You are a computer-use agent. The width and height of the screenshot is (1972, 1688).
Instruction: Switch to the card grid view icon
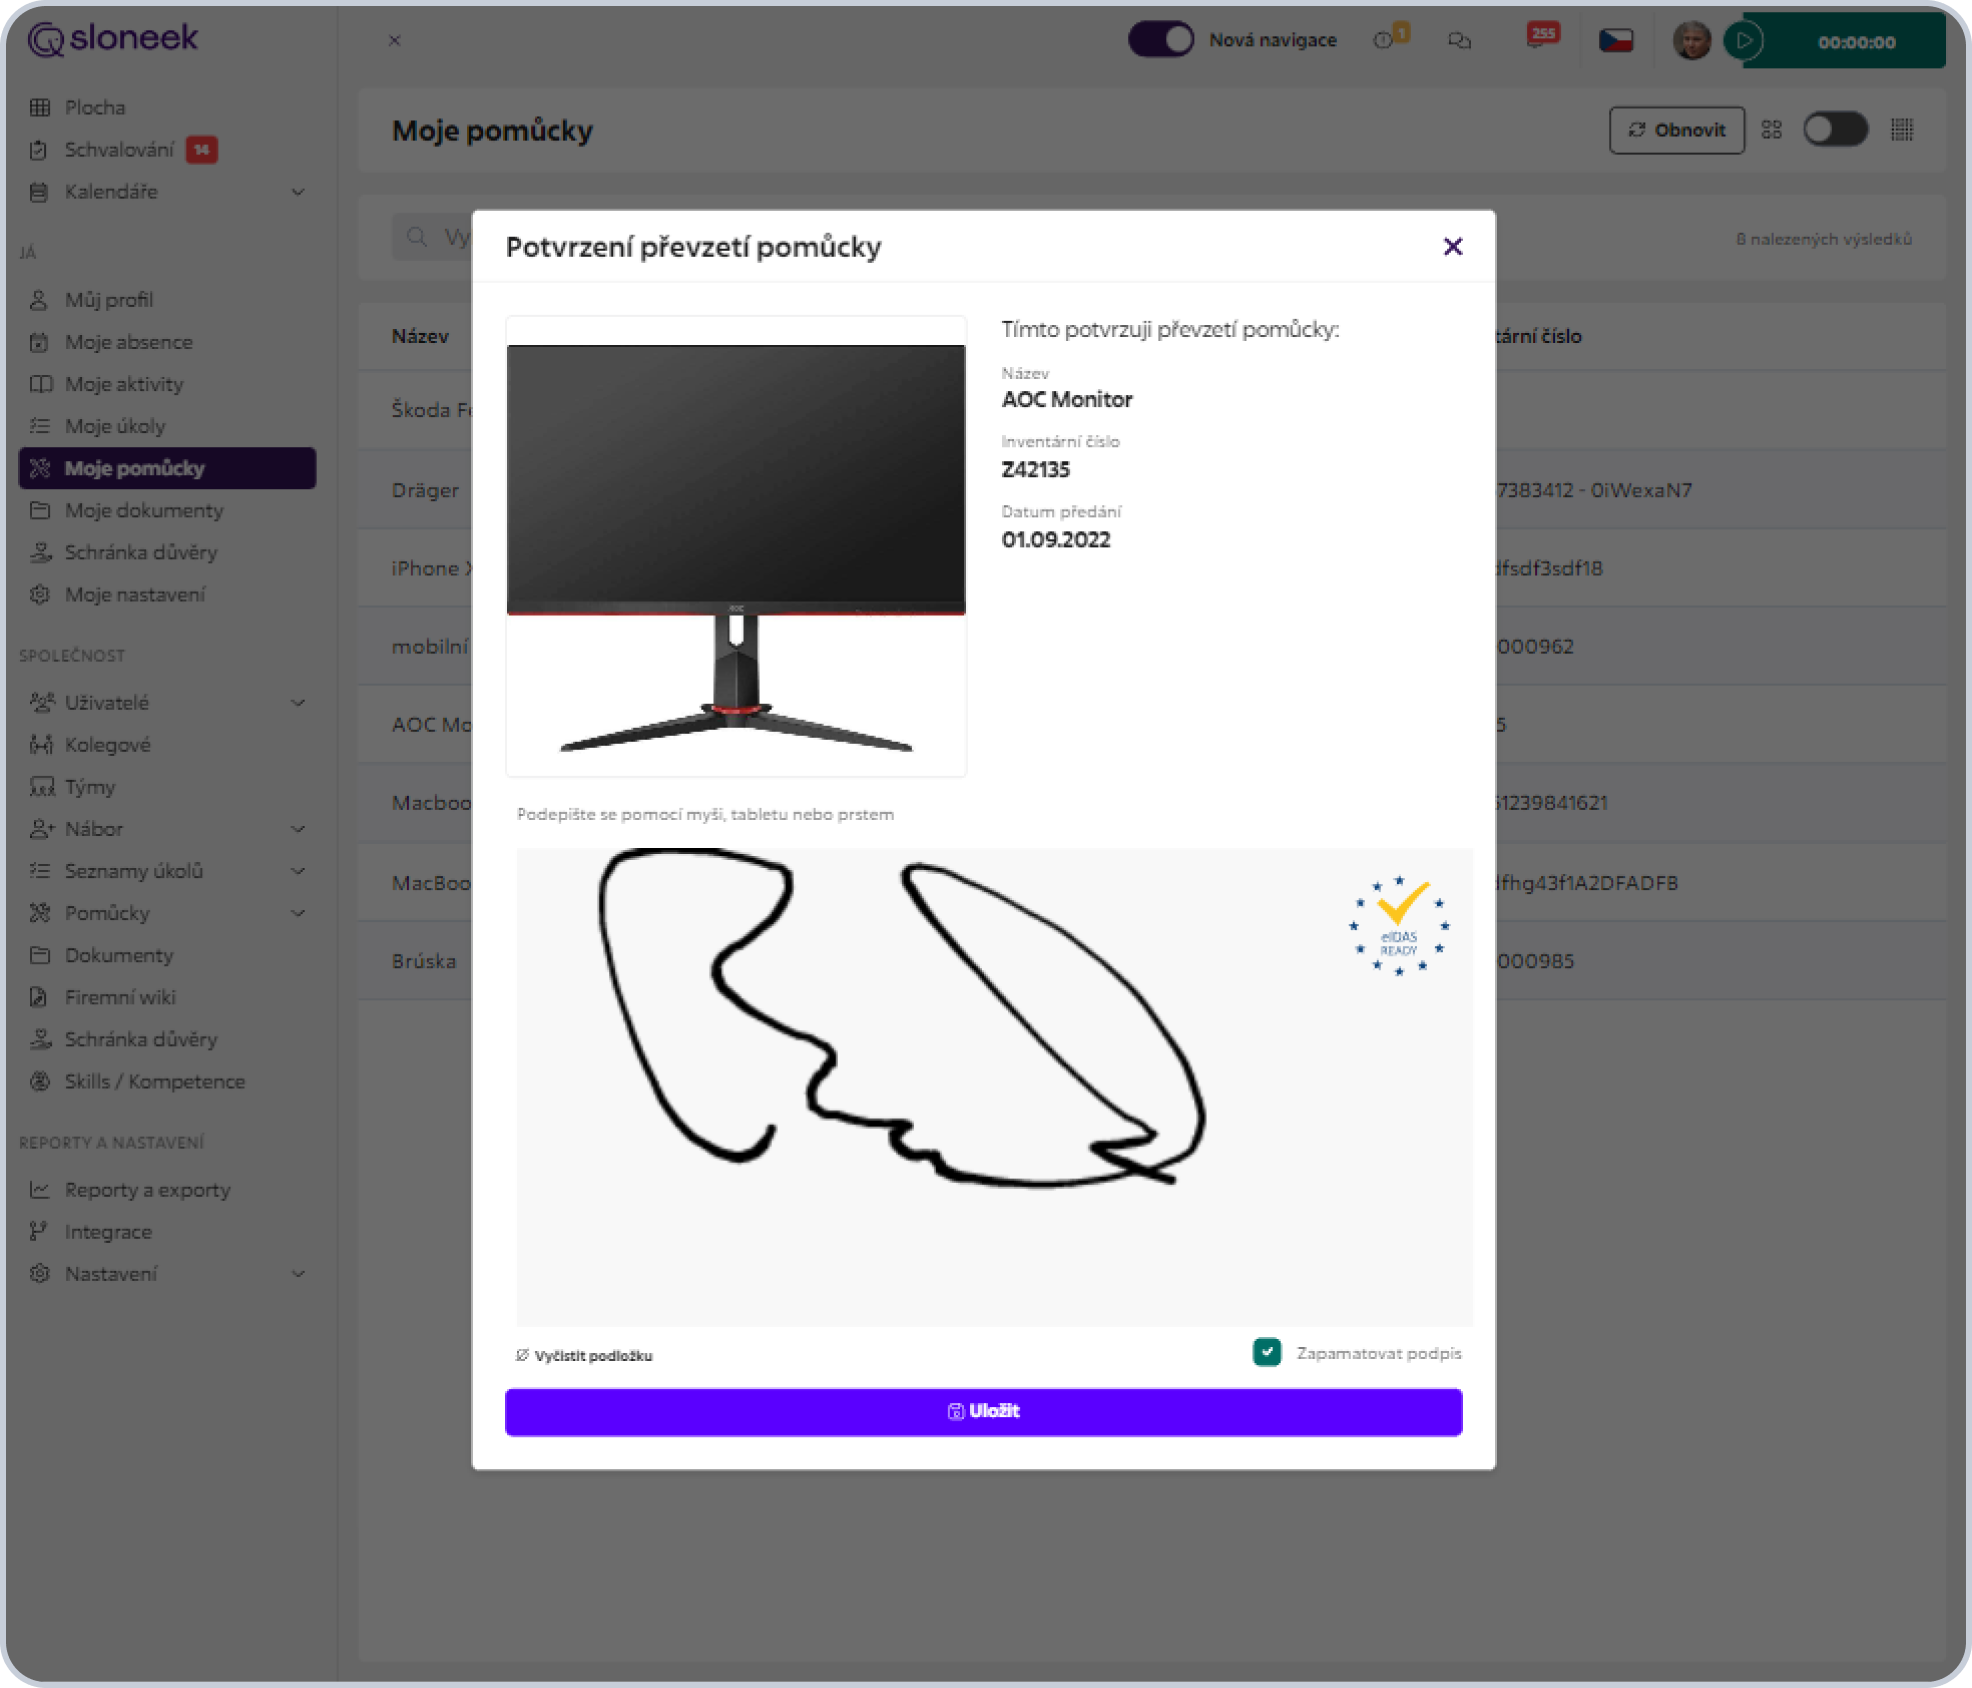point(1771,130)
